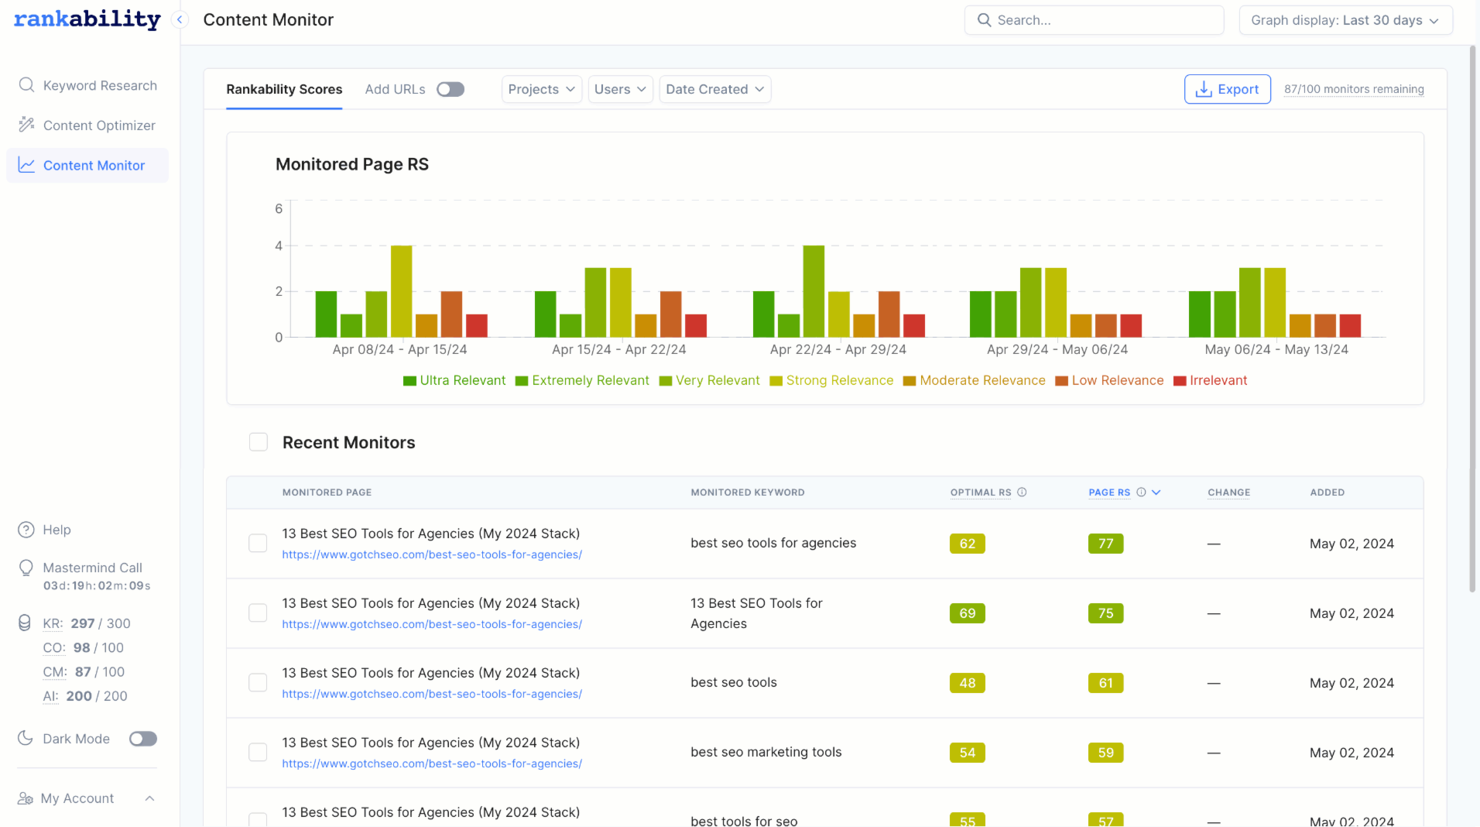Click the Irrelevant legend swatch
This screenshot has width=1480, height=827.
tap(1179, 381)
